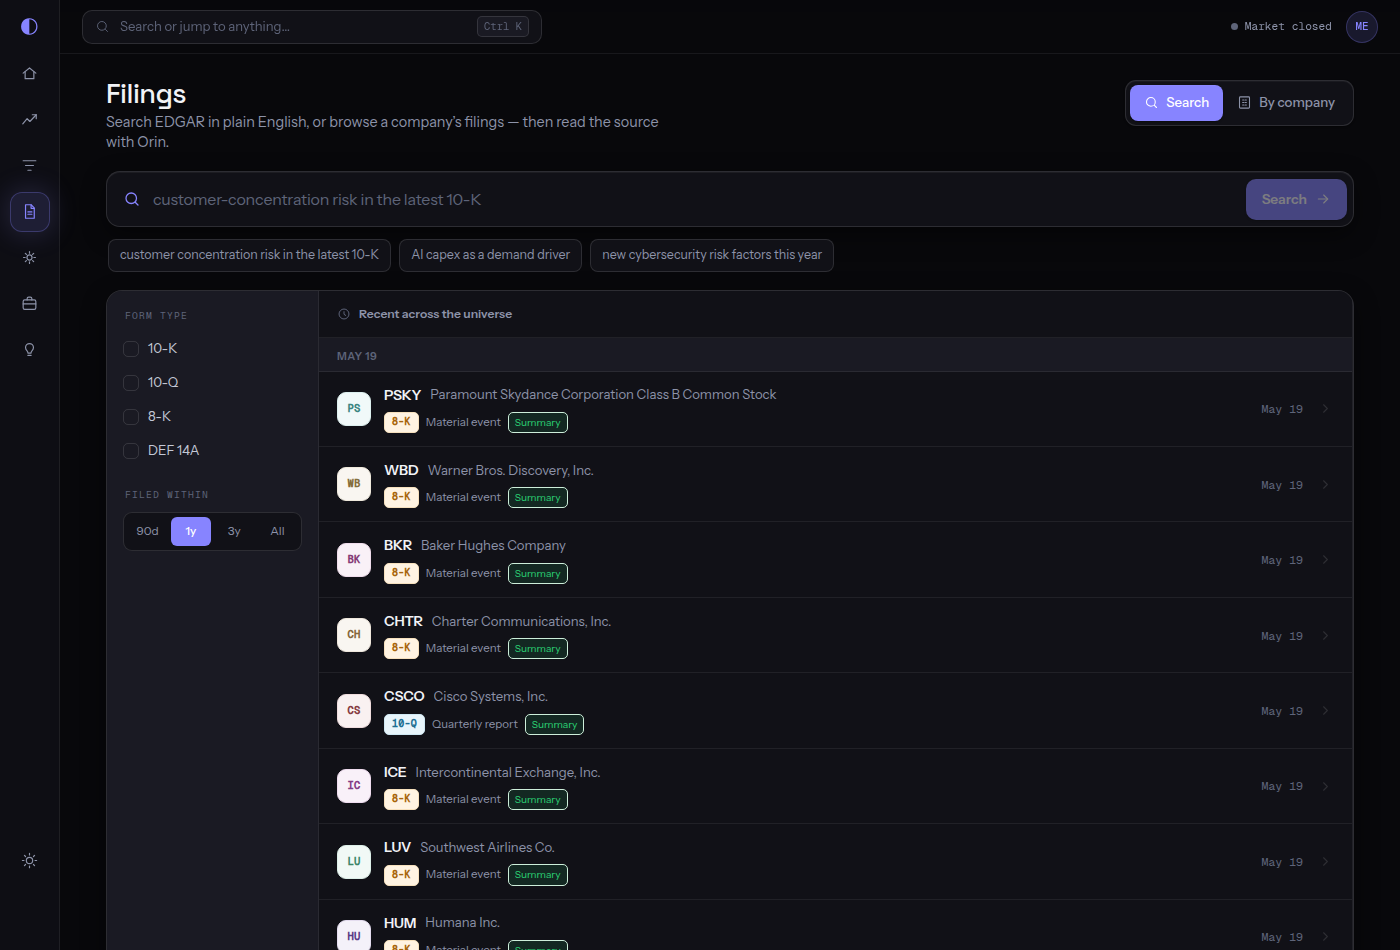Switch to the Search tab
This screenshot has width=1400, height=950.
coord(1176,103)
